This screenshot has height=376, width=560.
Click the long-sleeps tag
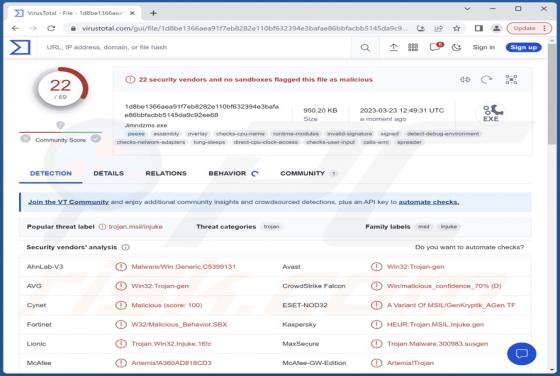(209, 142)
